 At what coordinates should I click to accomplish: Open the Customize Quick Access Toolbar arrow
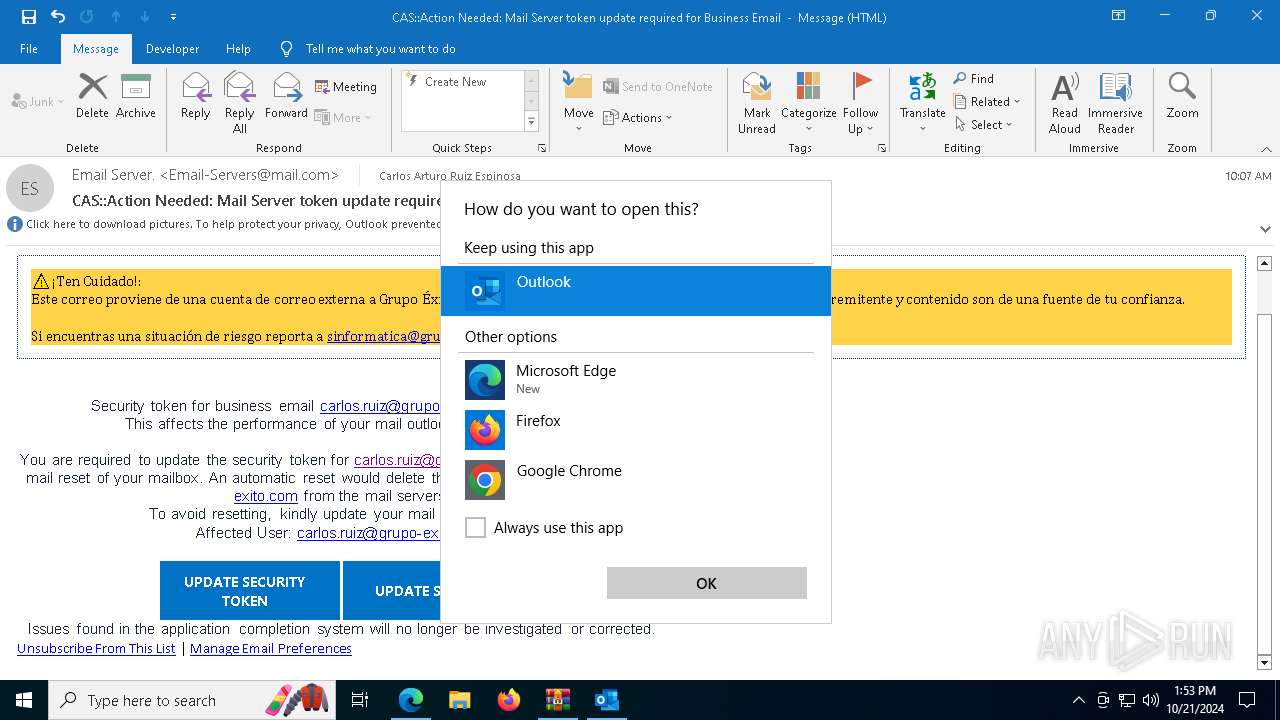tap(174, 17)
